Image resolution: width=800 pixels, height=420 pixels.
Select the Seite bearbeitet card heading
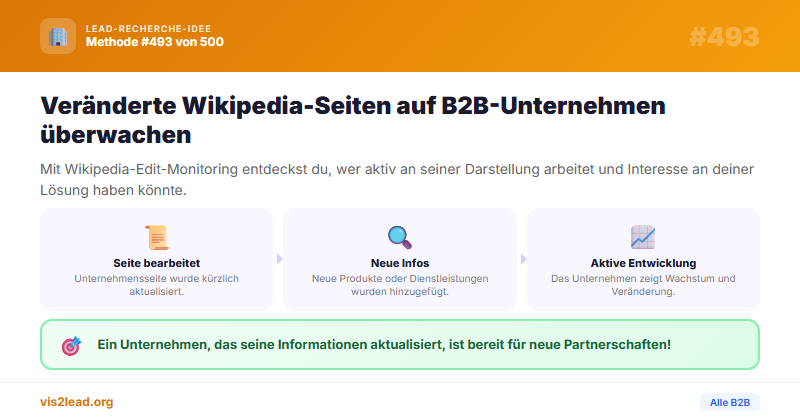tap(157, 263)
